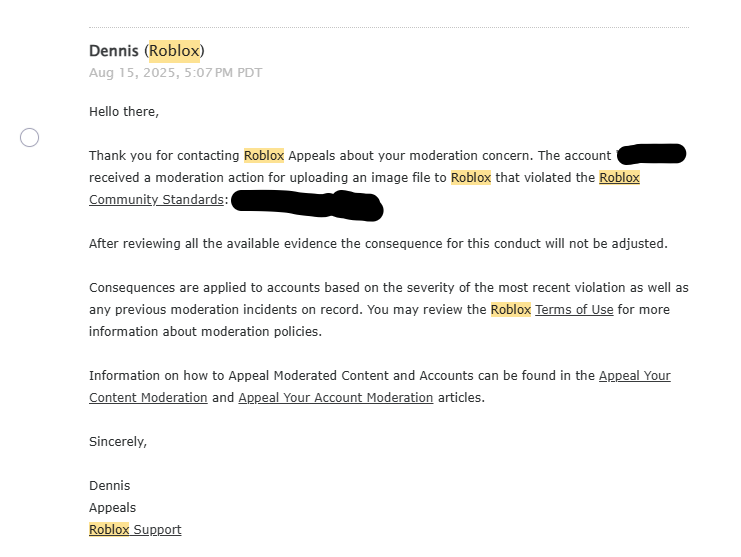Click the 'Dennis' line in the signature
Screen dimensions: 741x557
pyautogui.click(x=110, y=485)
